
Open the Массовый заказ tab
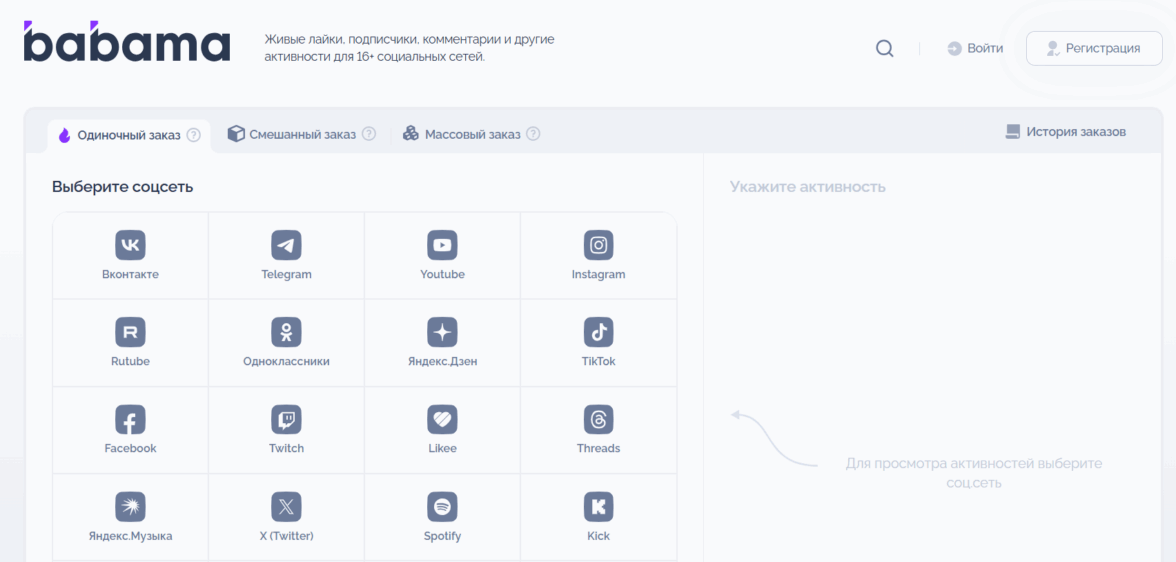471,134
